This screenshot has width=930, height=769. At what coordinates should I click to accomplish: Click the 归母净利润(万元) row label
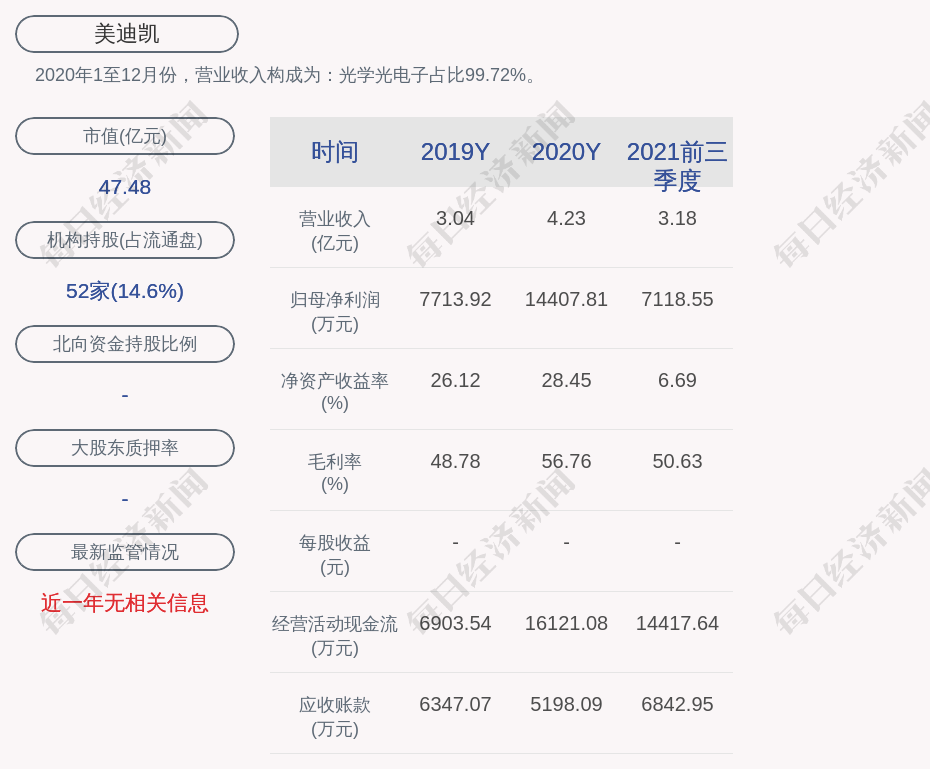335,312
